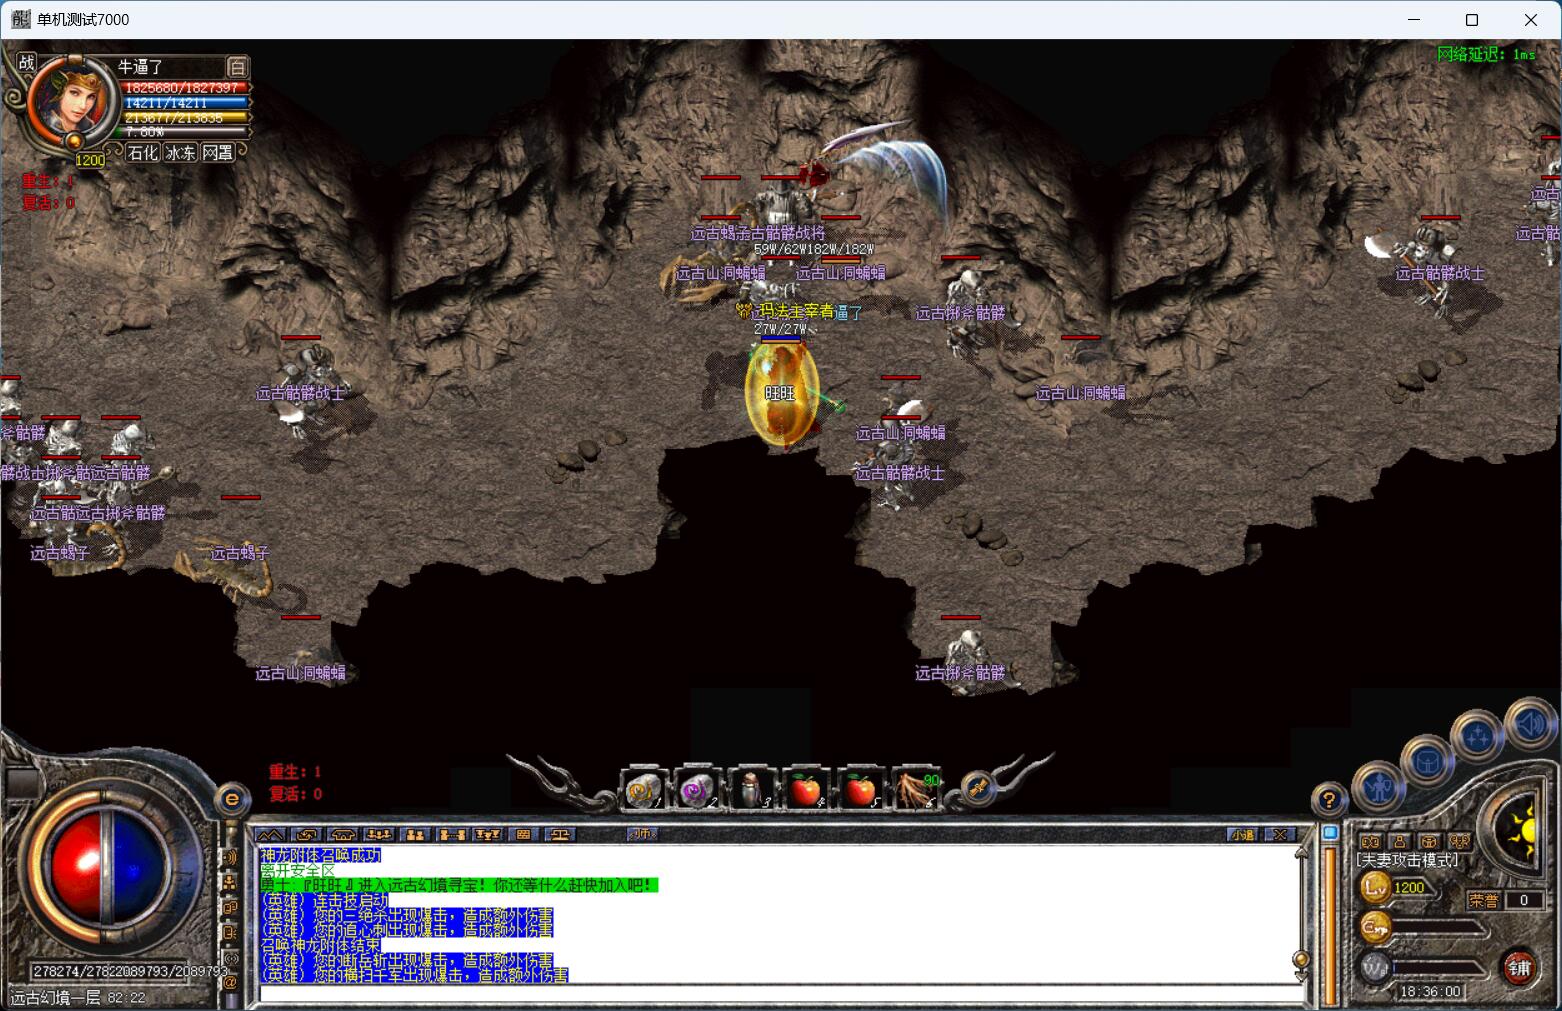Click the hero portrait avatar

(71, 101)
